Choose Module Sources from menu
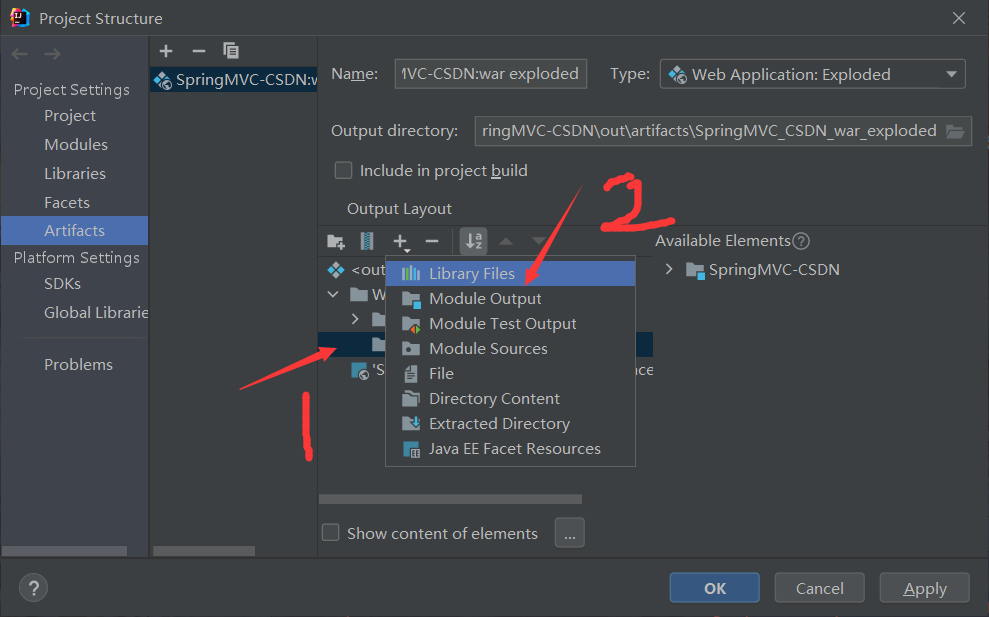 click(x=510, y=349)
